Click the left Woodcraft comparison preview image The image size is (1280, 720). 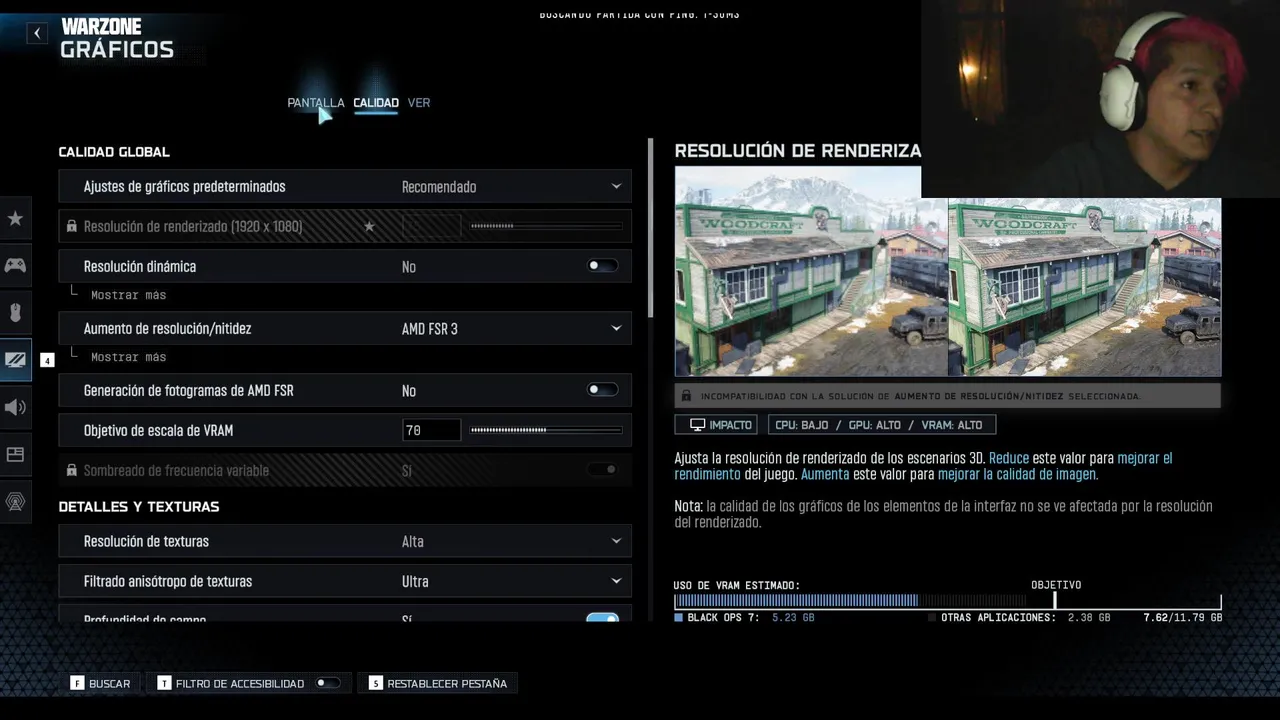[x=811, y=271]
